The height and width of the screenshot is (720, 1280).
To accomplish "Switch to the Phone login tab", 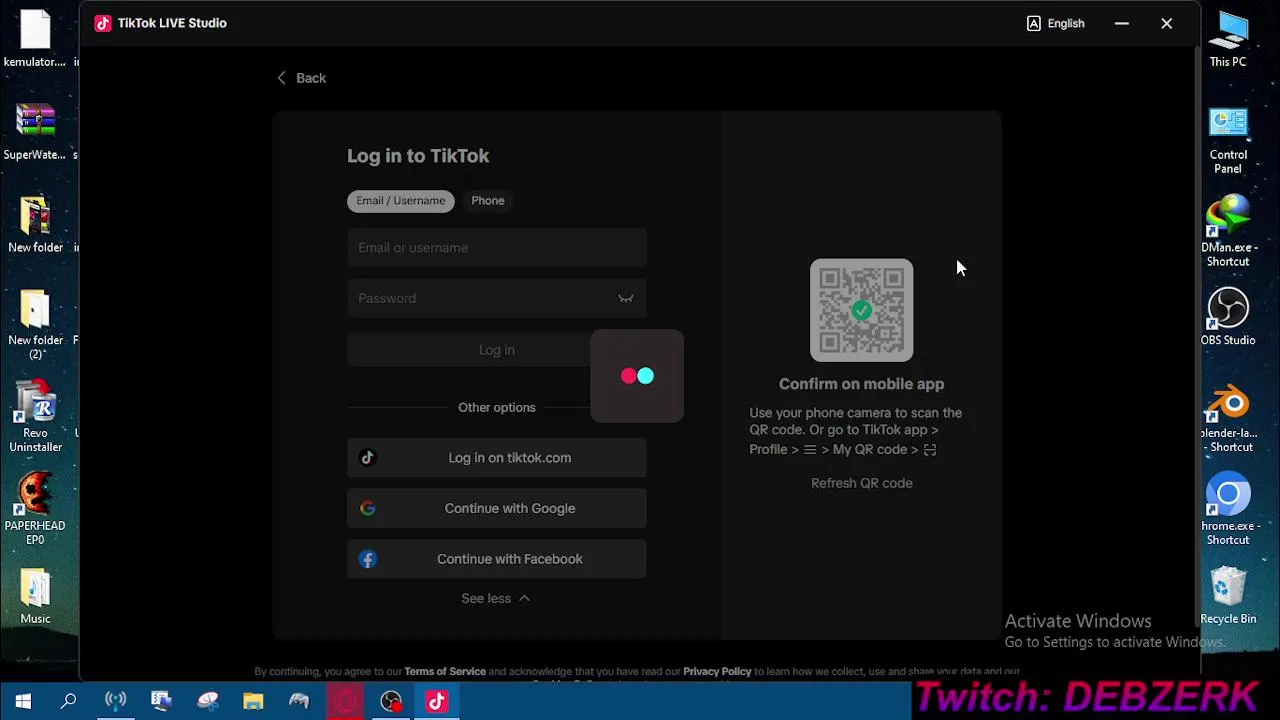I will 488,201.
